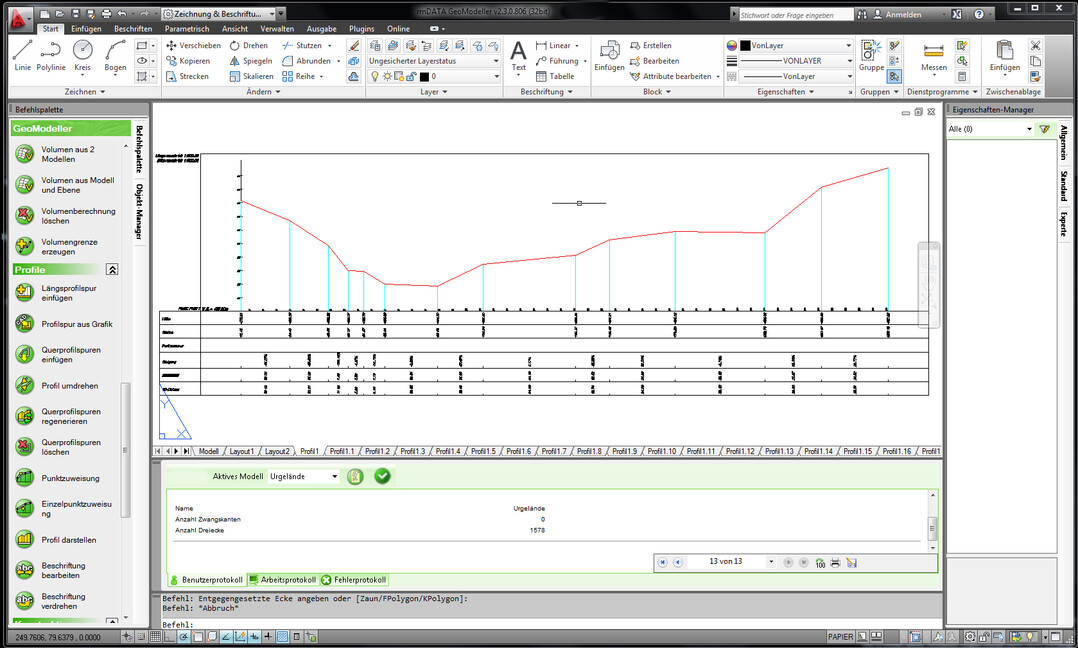Open the VONLAYER lineweight dropdown
The width and height of the screenshot is (1078, 648).
795,61
